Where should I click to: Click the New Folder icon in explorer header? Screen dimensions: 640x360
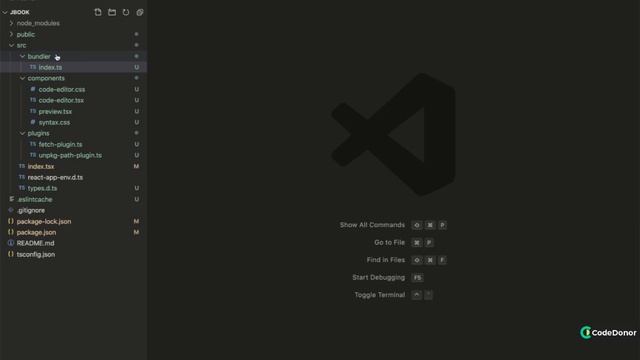click(112, 12)
